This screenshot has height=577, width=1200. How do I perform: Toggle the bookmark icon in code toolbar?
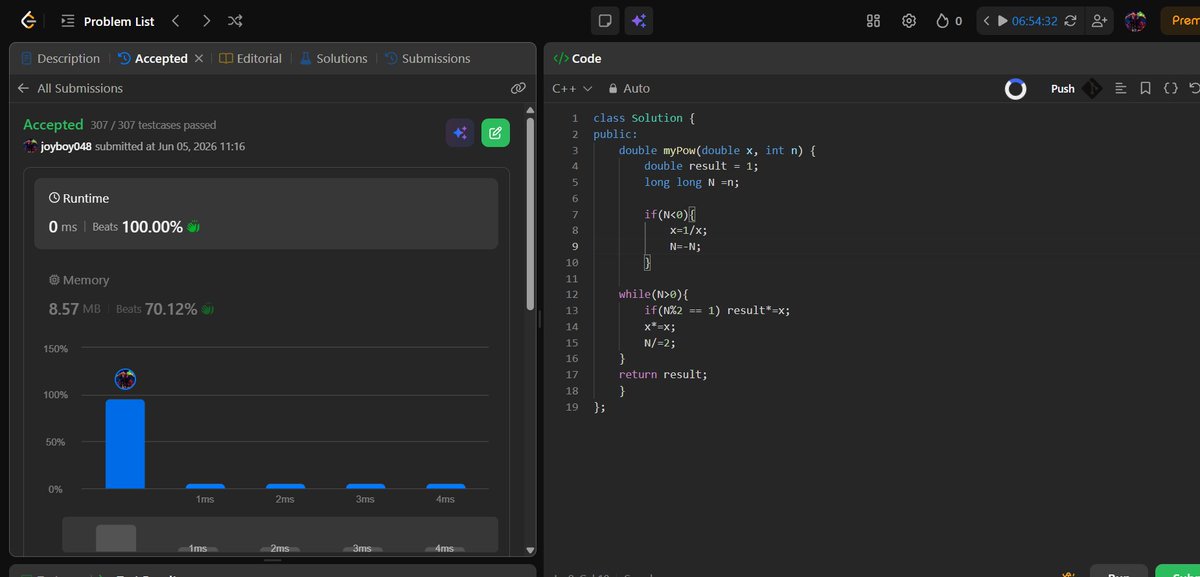click(x=1146, y=88)
